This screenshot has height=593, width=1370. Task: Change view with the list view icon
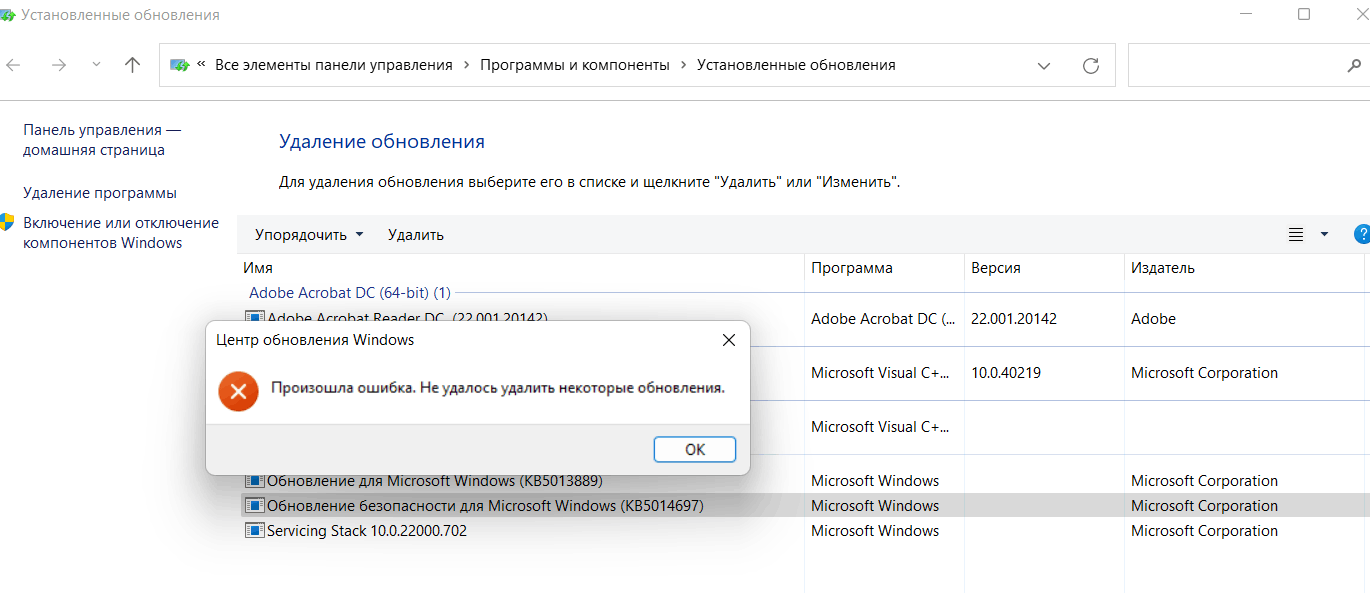pos(1296,235)
